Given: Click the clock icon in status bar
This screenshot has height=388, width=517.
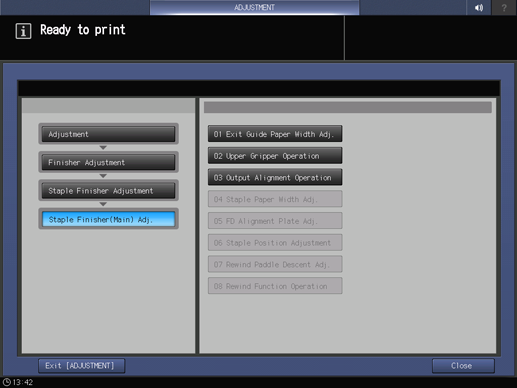Looking at the screenshot, I should click(x=7, y=382).
